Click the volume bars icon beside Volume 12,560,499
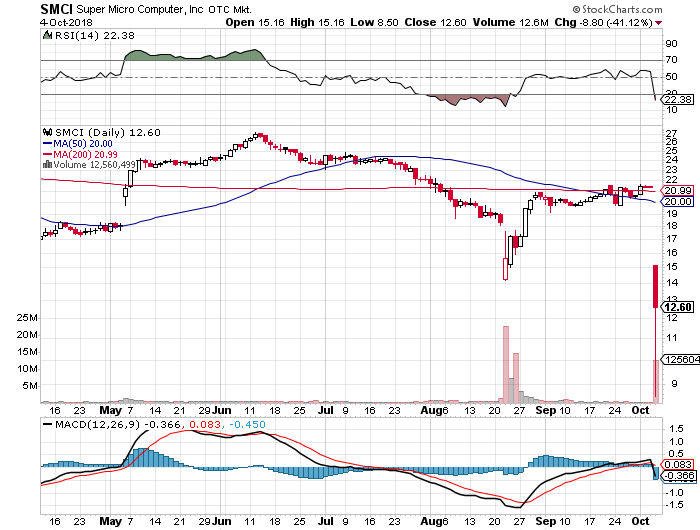This screenshot has width=700, height=530. (x=47, y=164)
